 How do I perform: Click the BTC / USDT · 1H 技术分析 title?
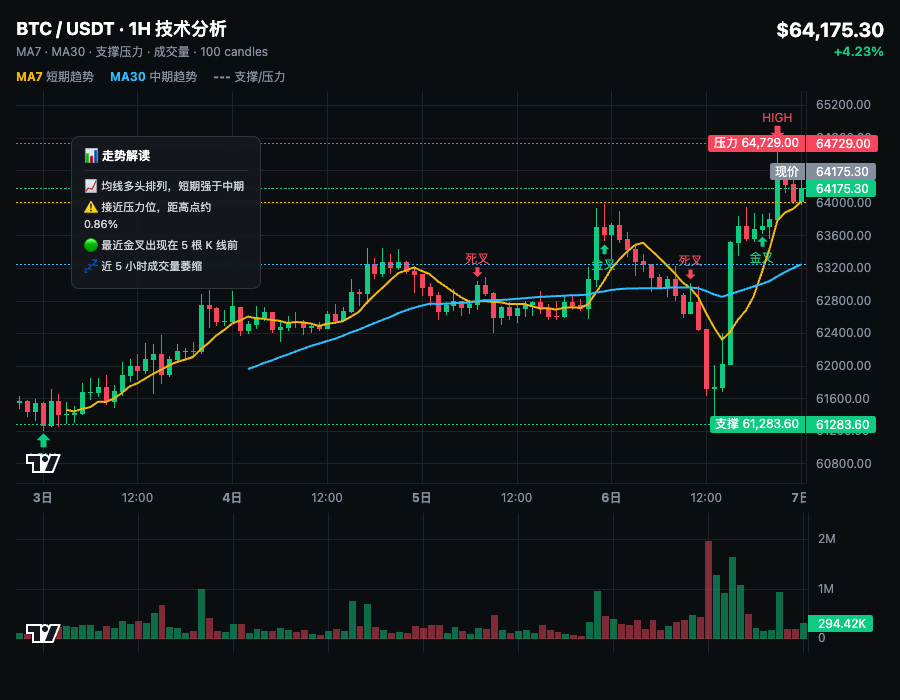121,29
